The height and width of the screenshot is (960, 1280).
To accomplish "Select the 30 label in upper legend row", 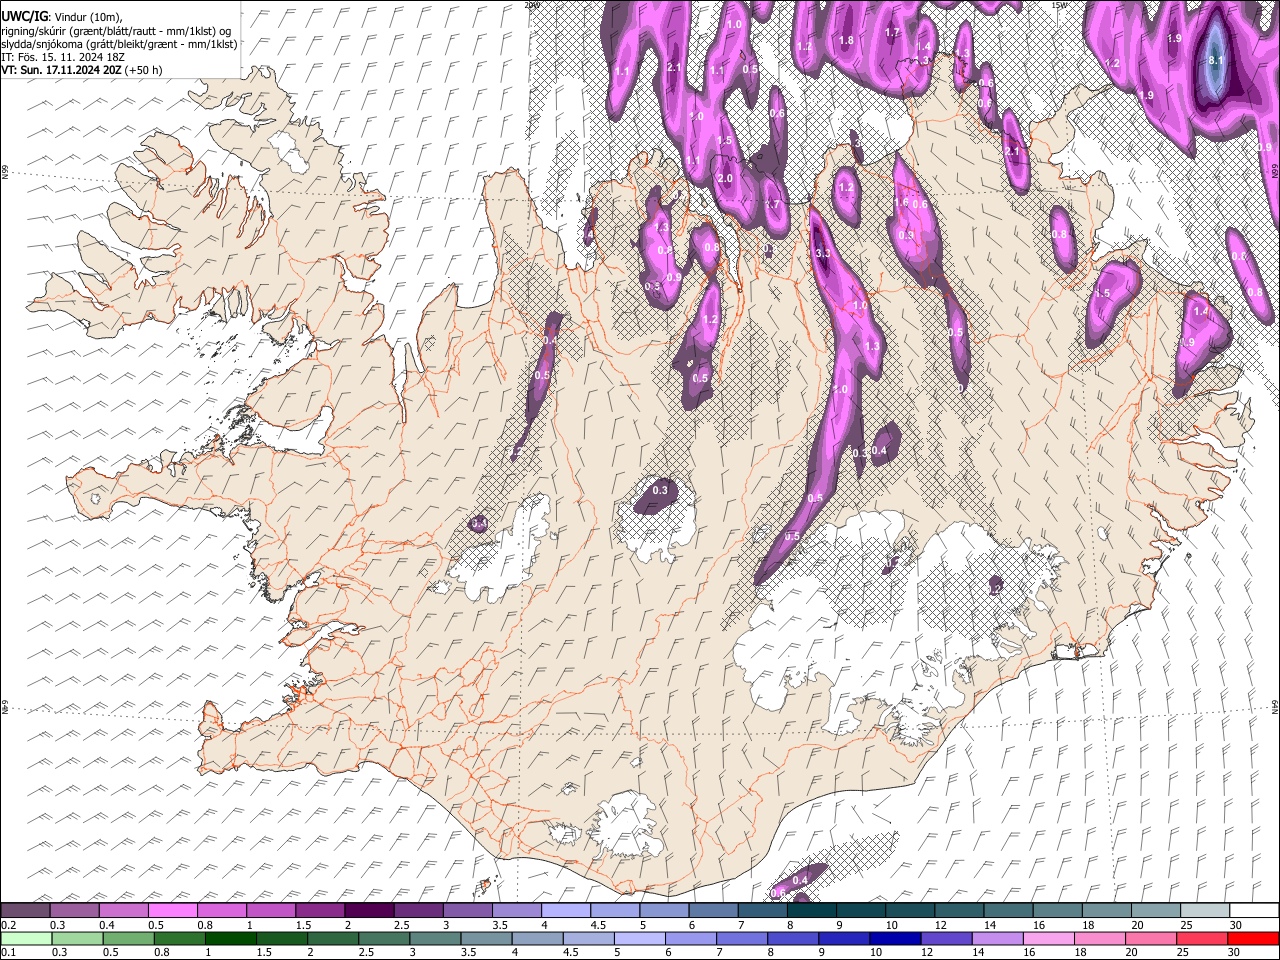I will (1236, 924).
